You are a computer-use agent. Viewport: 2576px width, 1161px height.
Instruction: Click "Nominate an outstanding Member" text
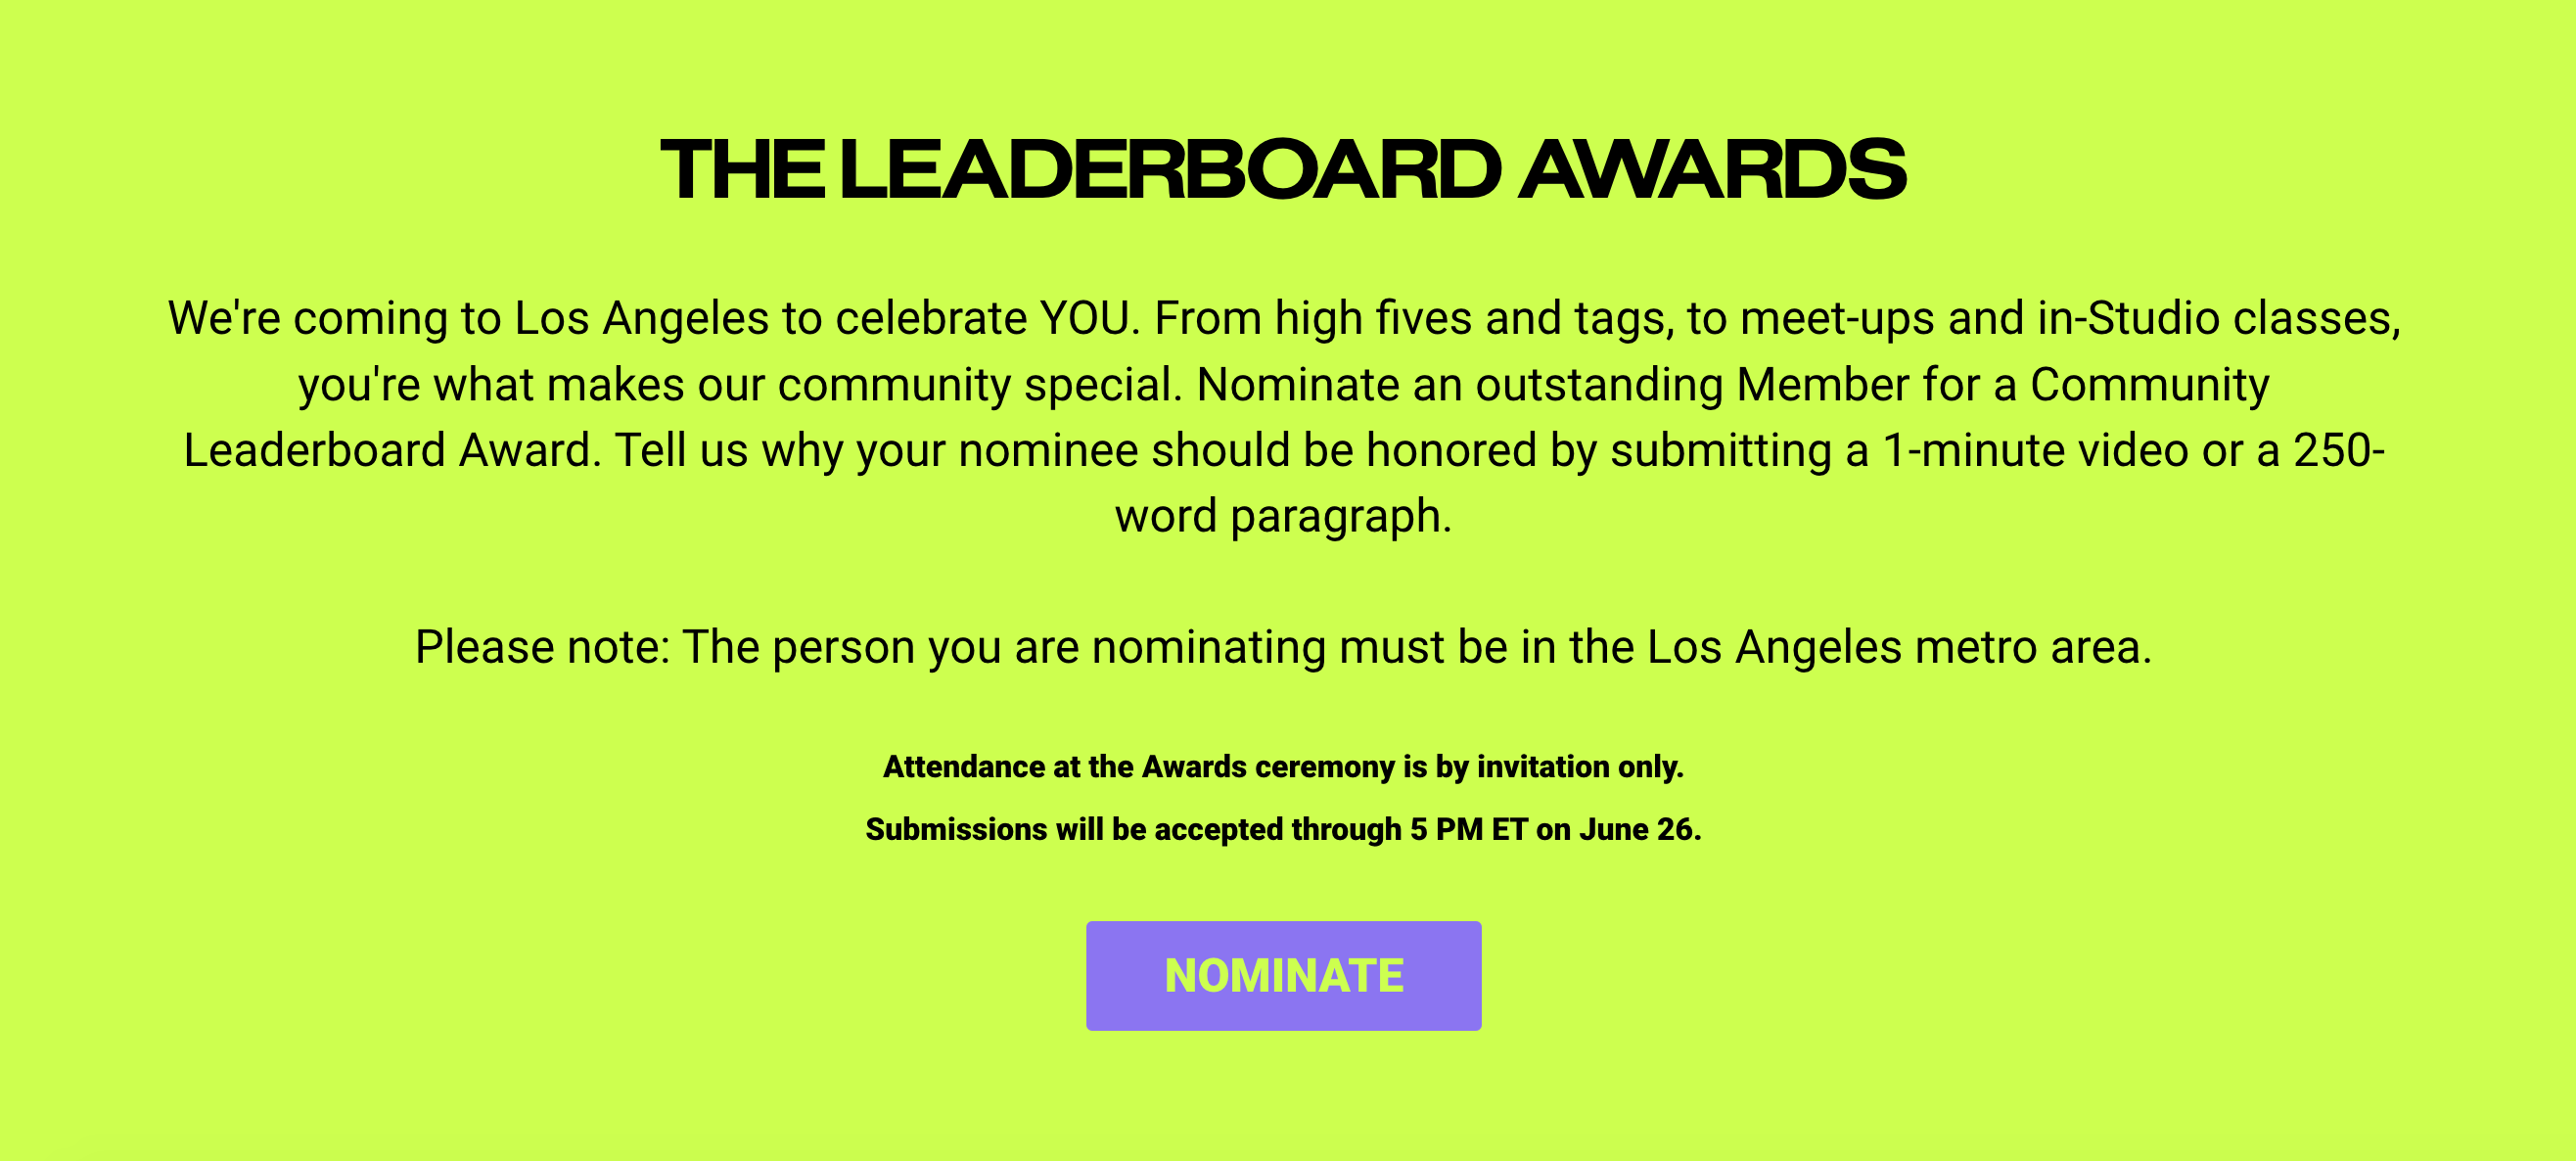[x=1553, y=385]
